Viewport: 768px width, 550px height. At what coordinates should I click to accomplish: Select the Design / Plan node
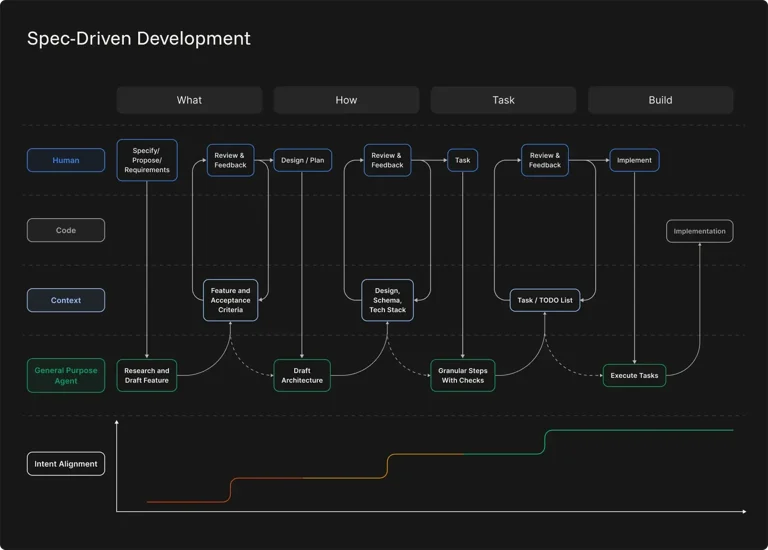(302, 160)
